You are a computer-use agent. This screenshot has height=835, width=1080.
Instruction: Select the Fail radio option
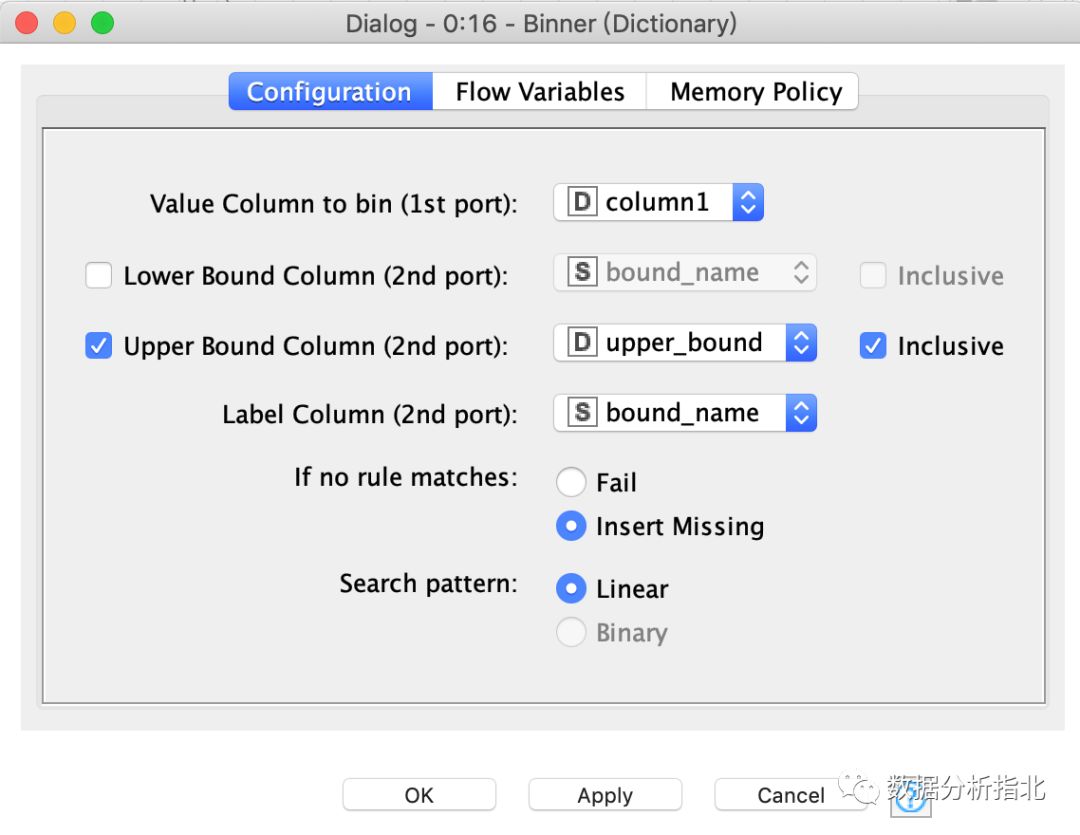pyautogui.click(x=571, y=483)
